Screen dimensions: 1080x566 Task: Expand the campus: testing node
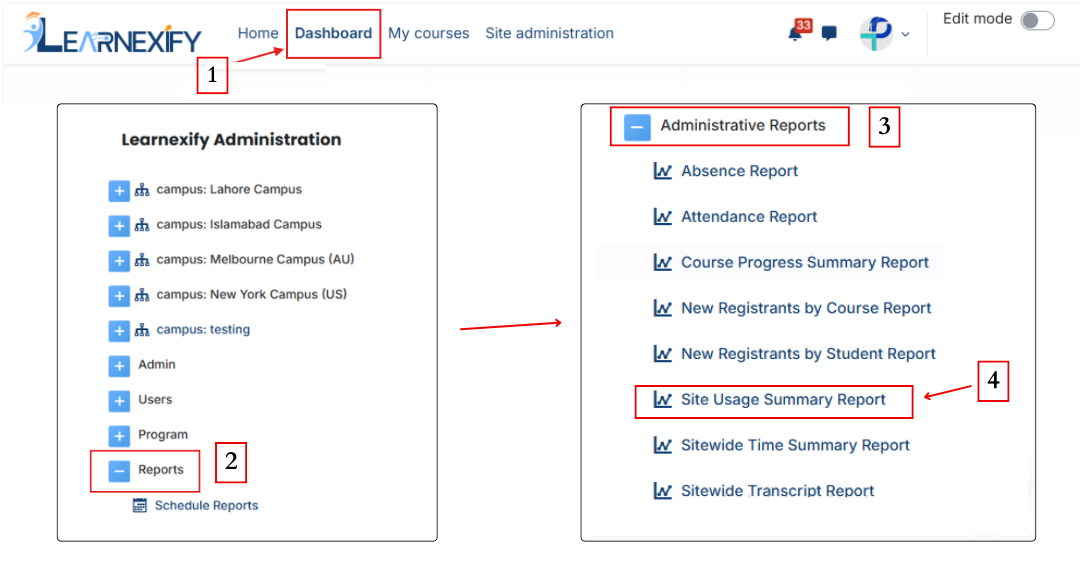click(119, 331)
